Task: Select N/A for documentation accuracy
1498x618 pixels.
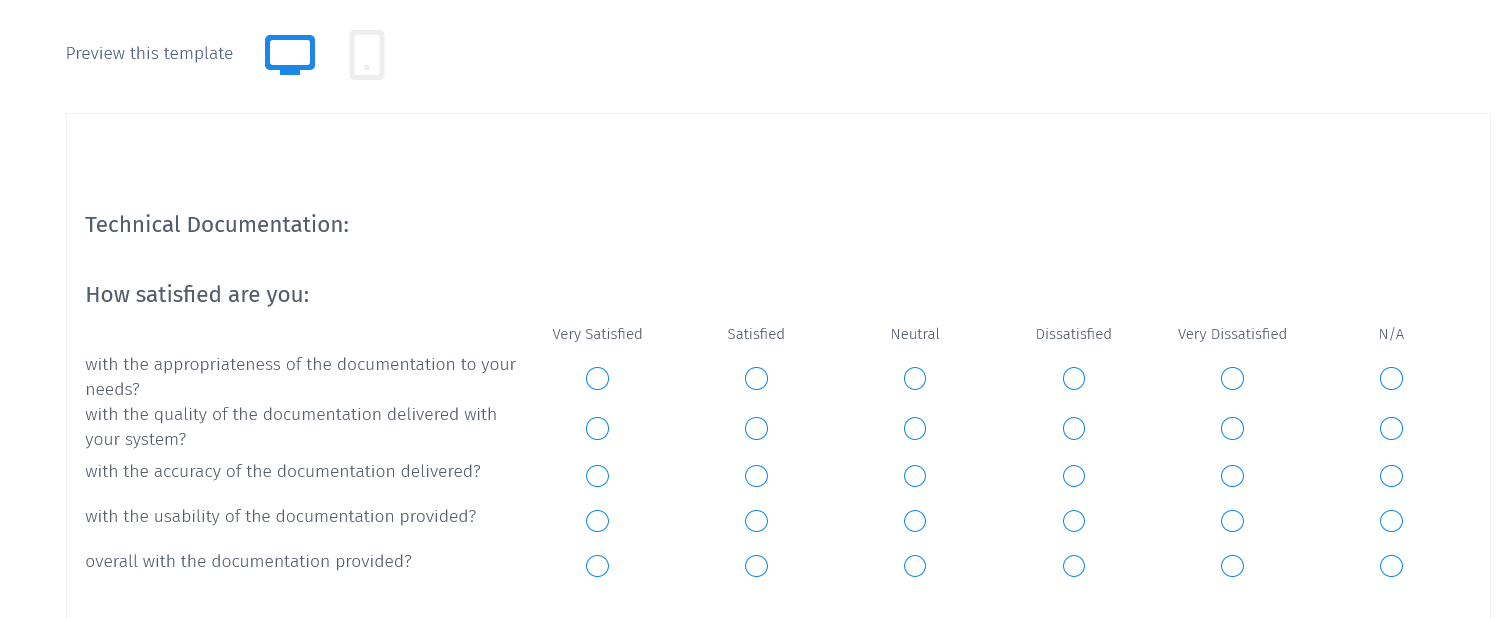Action: [1391, 476]
